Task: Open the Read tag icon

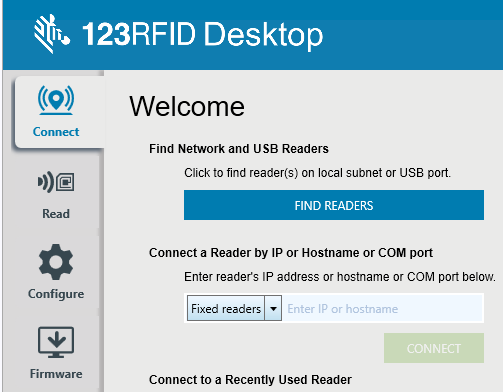Action: (x=56, y=182)
